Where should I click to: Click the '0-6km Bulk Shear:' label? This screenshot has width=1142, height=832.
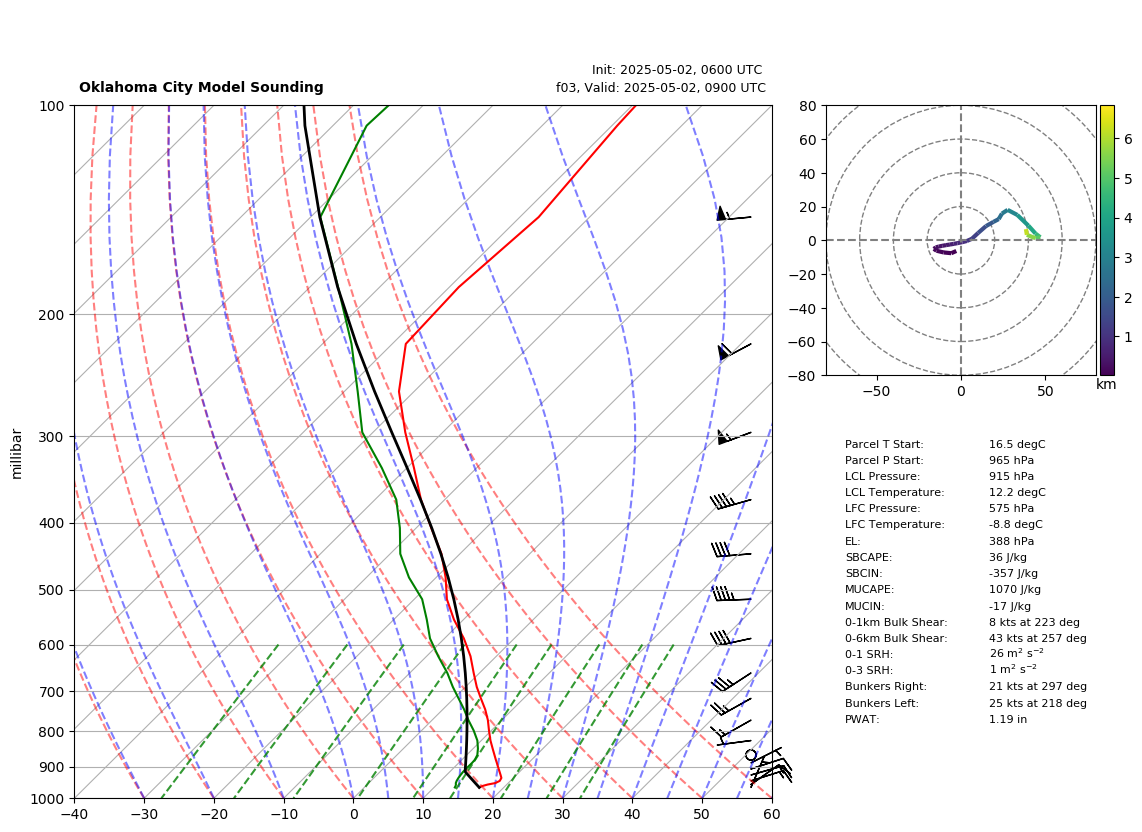tap(896, 638)
